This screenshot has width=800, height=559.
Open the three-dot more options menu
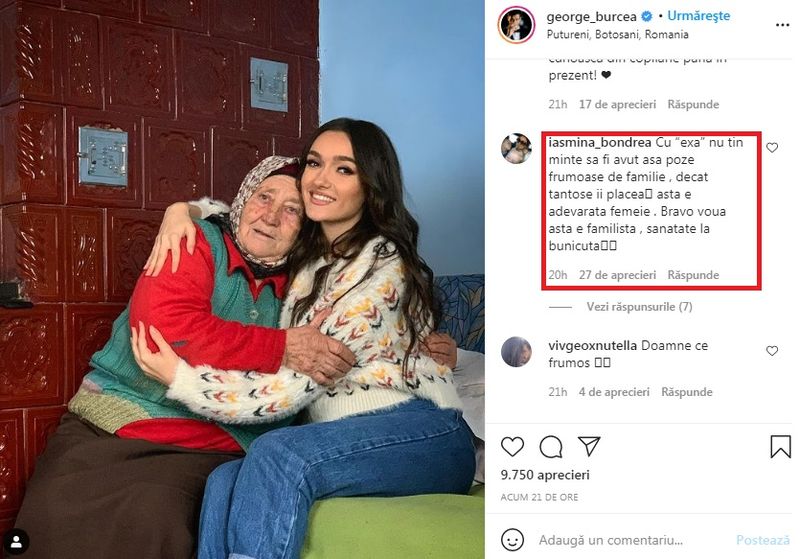[x=782, y=25]
